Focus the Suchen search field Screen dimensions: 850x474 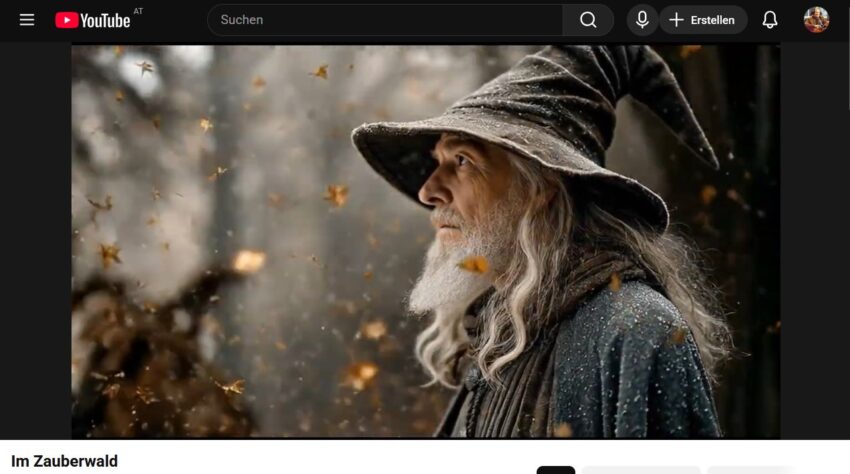[x=385, y=20]
